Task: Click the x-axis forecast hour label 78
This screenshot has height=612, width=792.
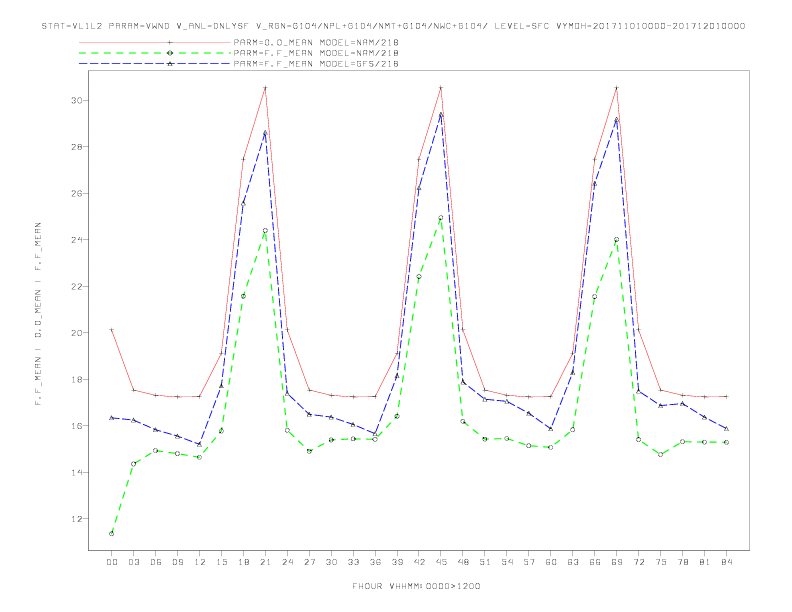Action: click(x=683, y=562)
